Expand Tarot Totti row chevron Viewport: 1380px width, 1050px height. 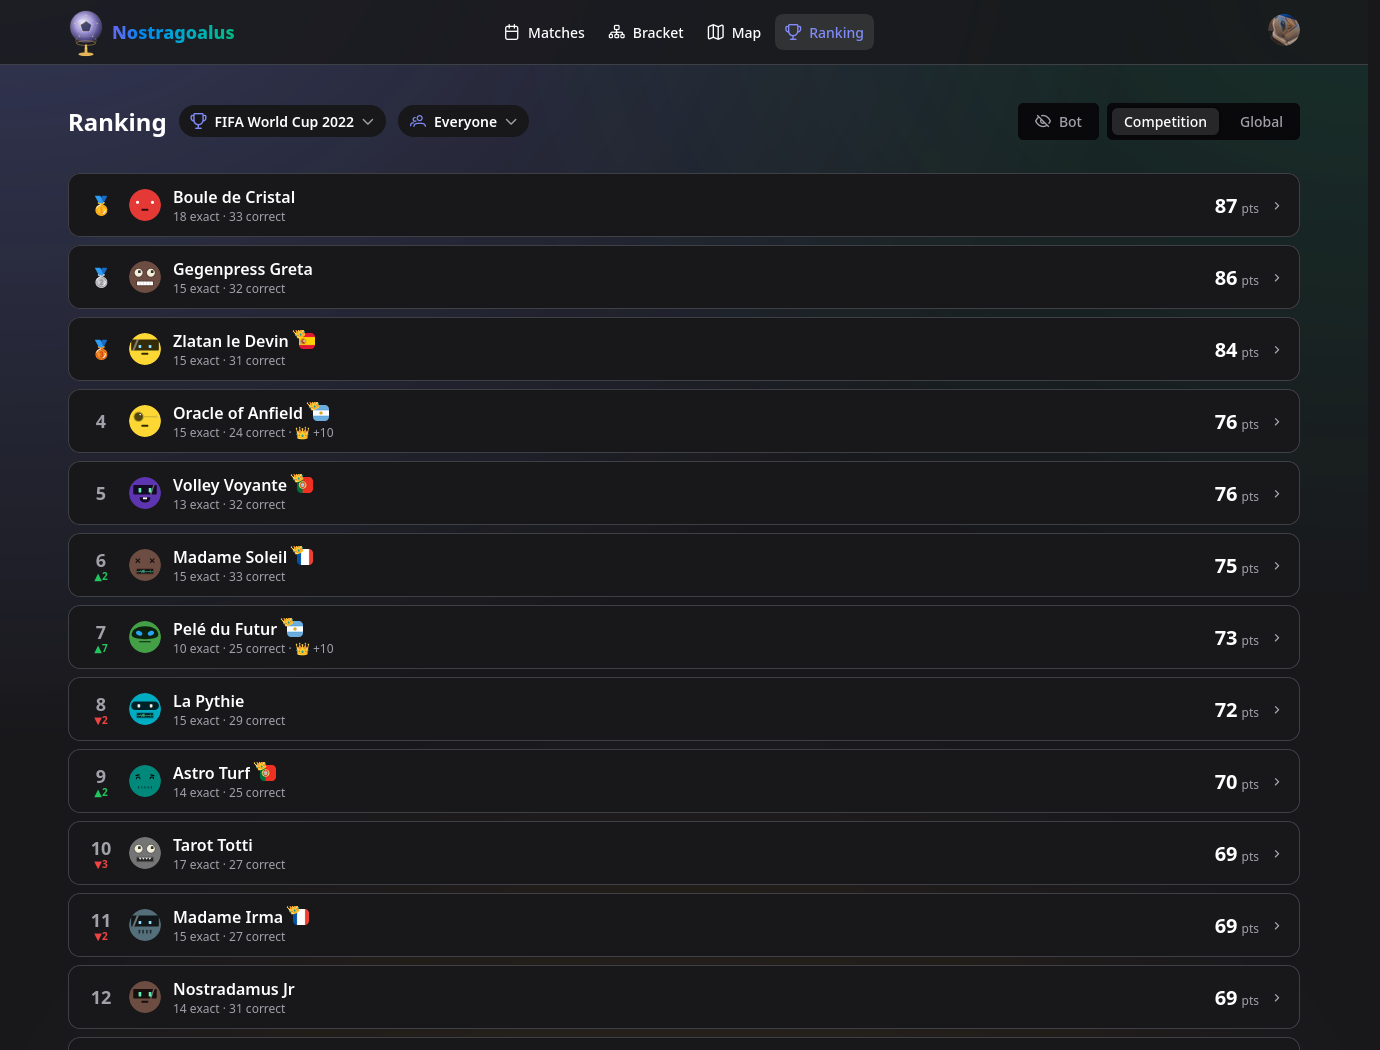(1277, 854)
